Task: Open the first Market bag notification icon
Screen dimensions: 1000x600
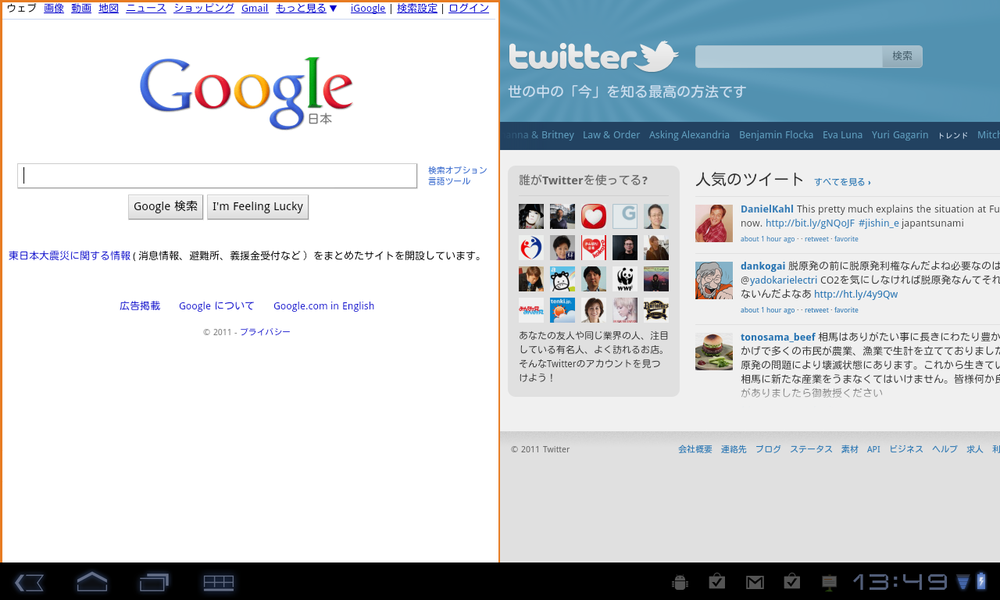Action: (x=717, y=582)
